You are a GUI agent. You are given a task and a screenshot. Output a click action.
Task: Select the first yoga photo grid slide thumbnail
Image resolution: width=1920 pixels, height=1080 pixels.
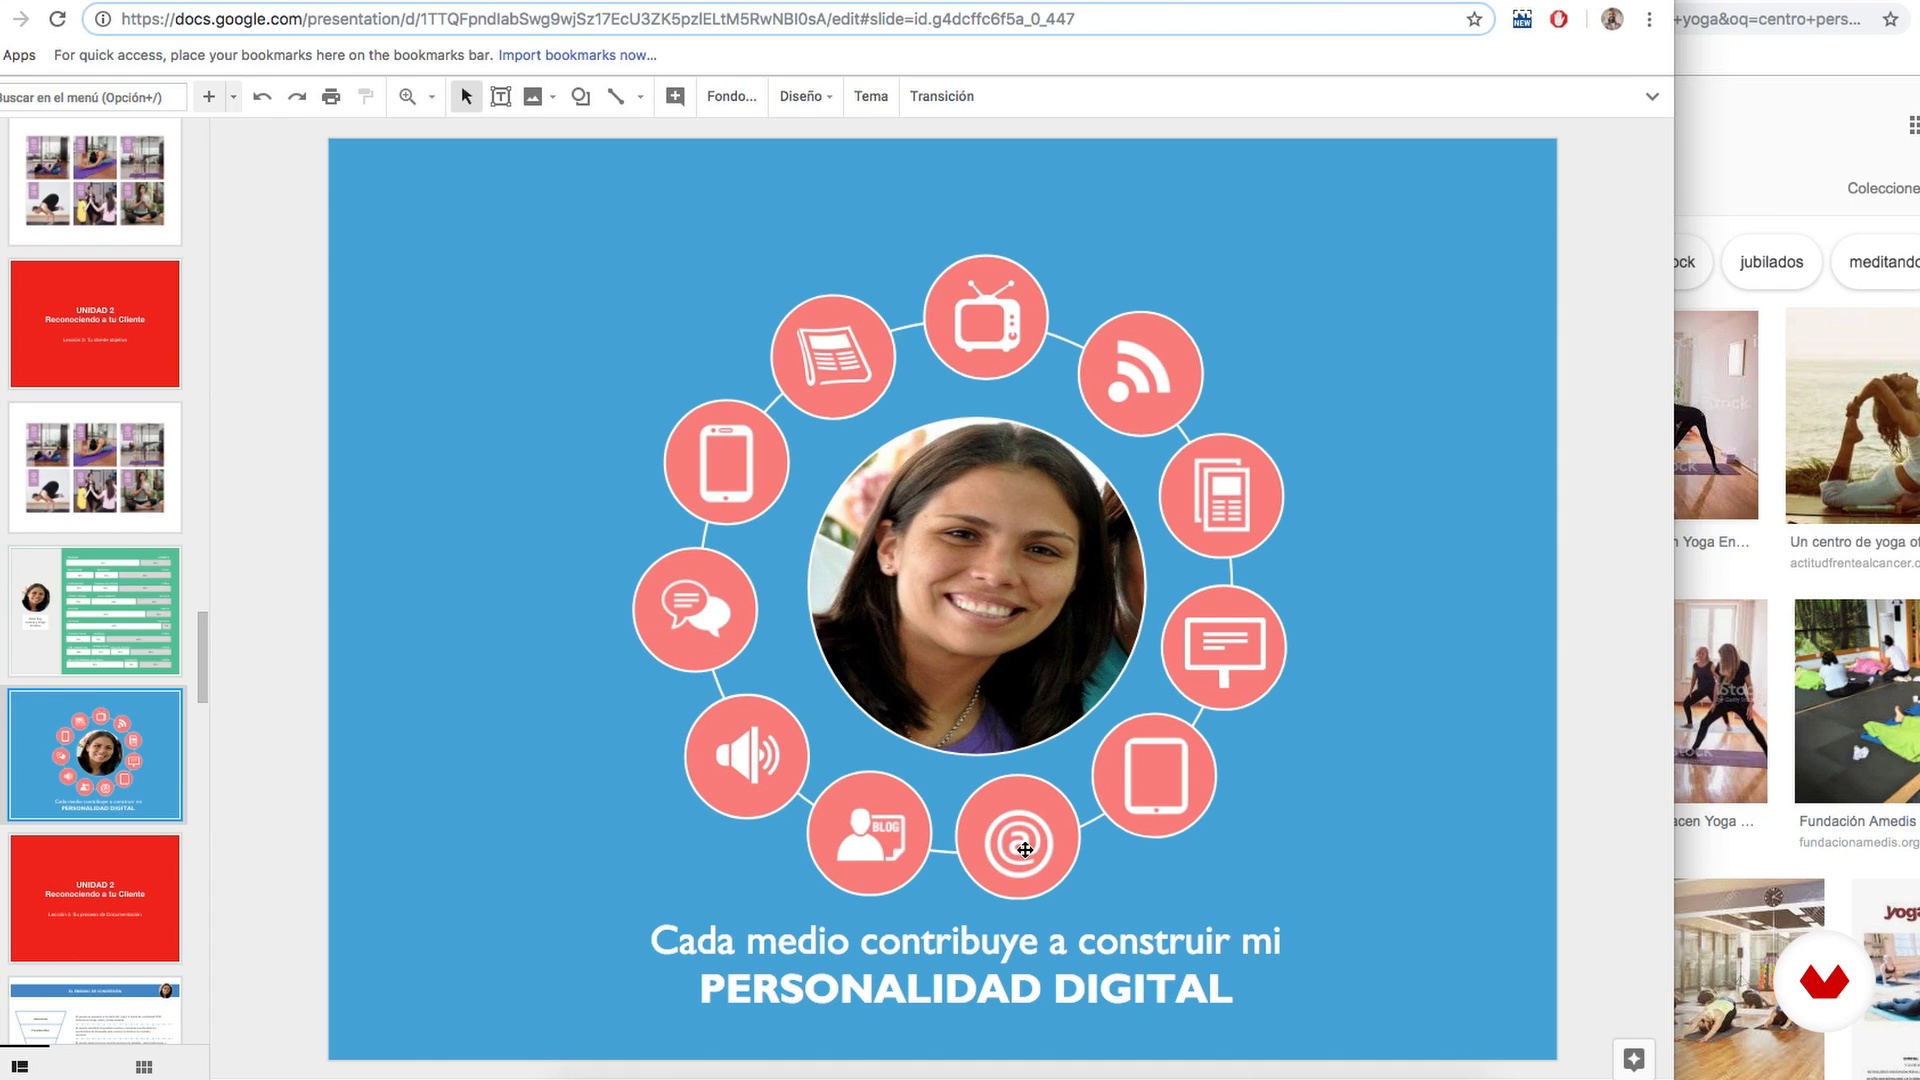95,181
